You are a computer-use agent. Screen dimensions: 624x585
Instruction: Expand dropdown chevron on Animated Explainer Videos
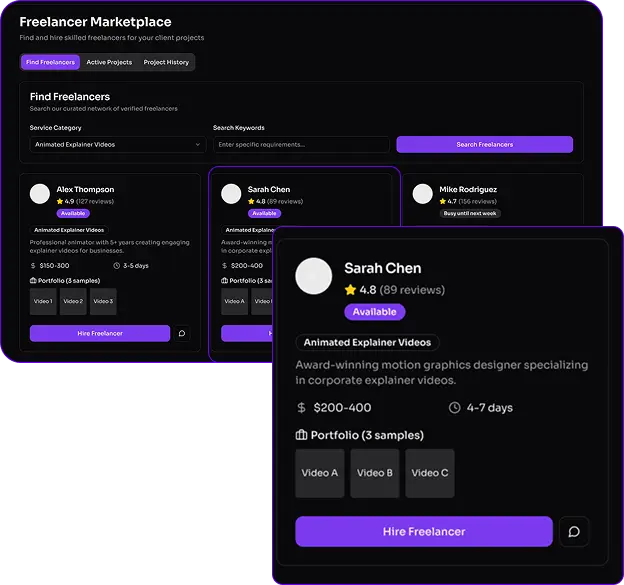click(198, 144)
